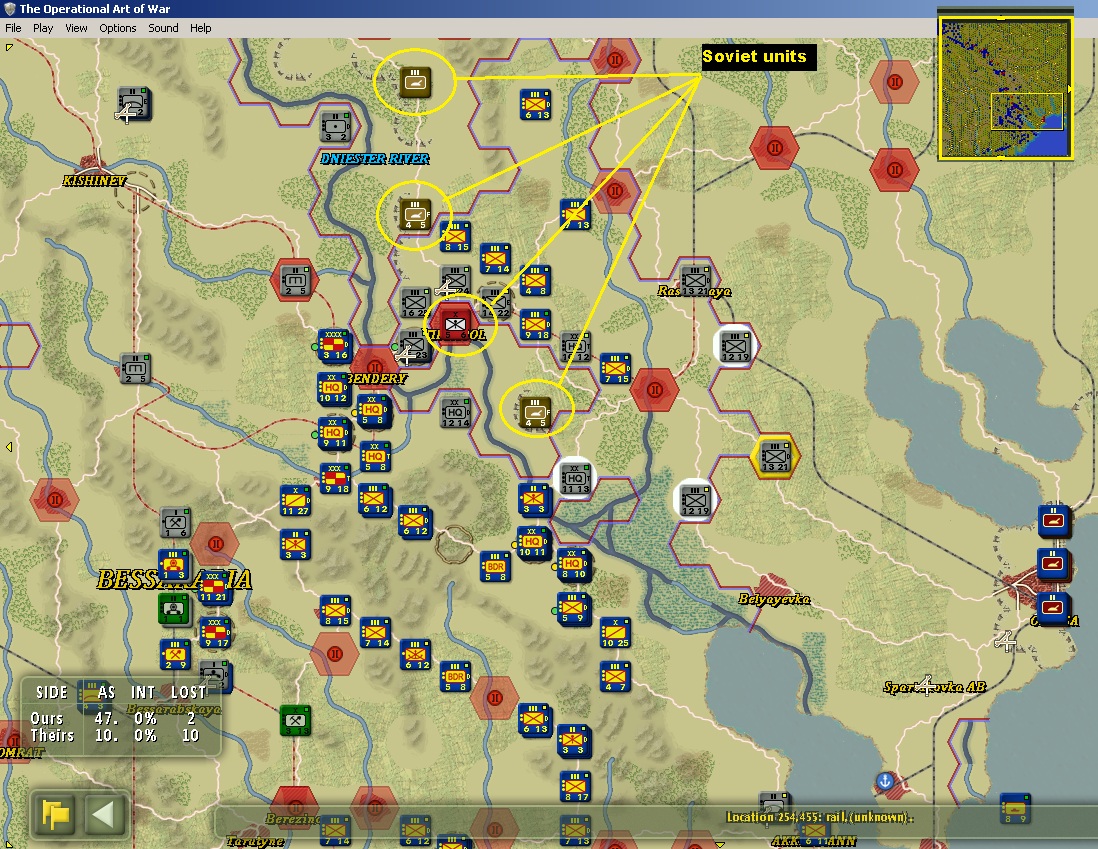
Task: Select the infantry regiment rated 4-8
Action: pos(535,281)
